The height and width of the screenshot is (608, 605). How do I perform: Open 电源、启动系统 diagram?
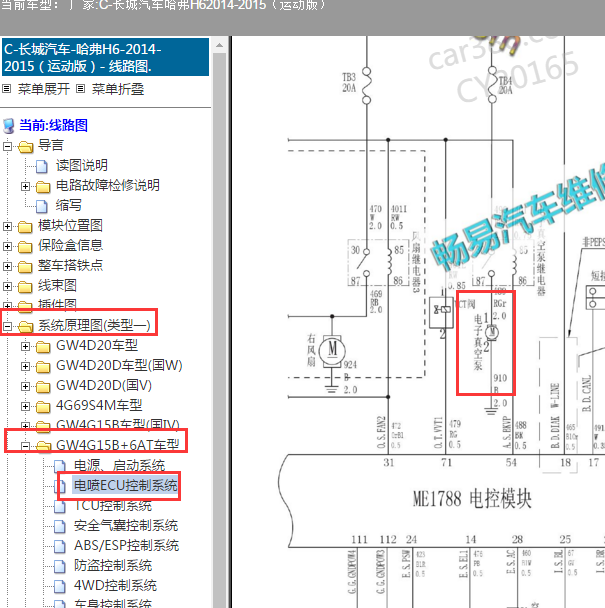pyautogui.click(x=119, y=466)
